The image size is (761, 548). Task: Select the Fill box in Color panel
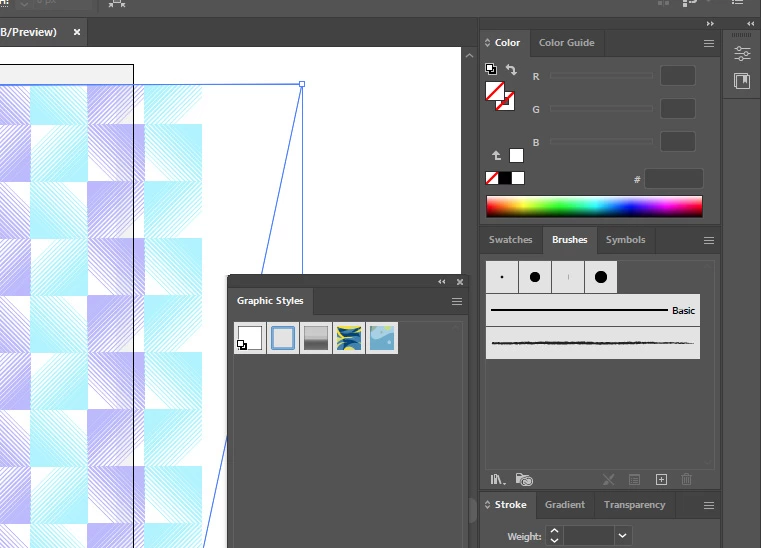(x=495, y=91)
